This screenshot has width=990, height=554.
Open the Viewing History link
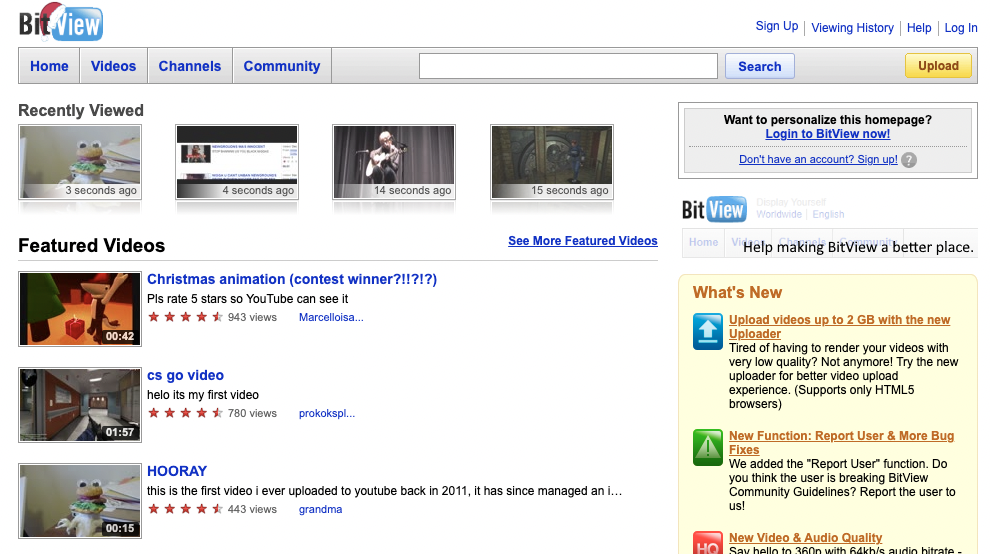(852, 28)
